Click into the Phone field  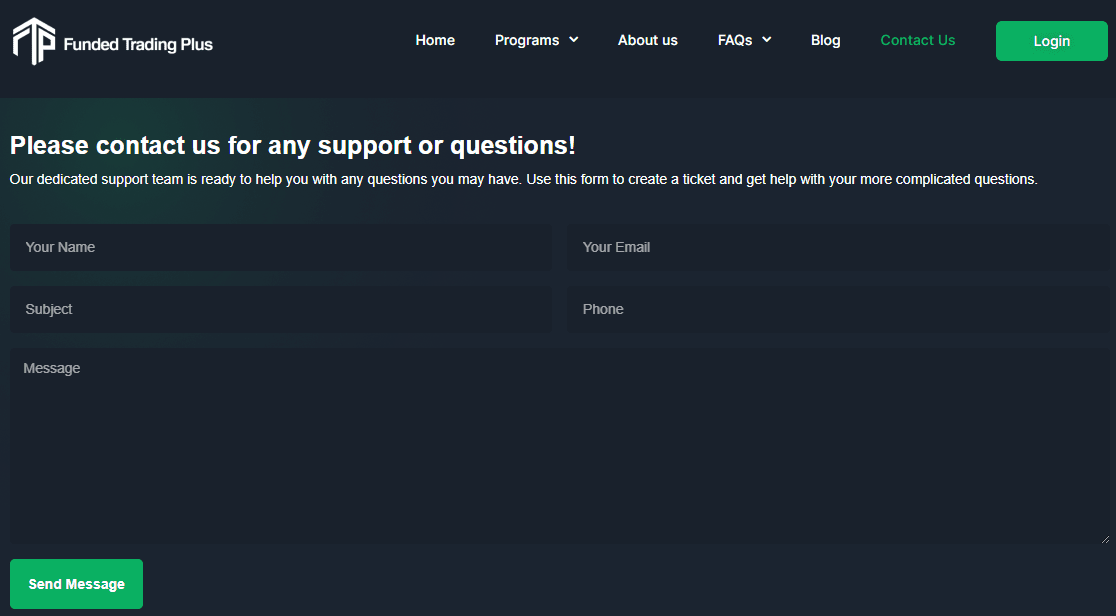[x=838, y=309]
